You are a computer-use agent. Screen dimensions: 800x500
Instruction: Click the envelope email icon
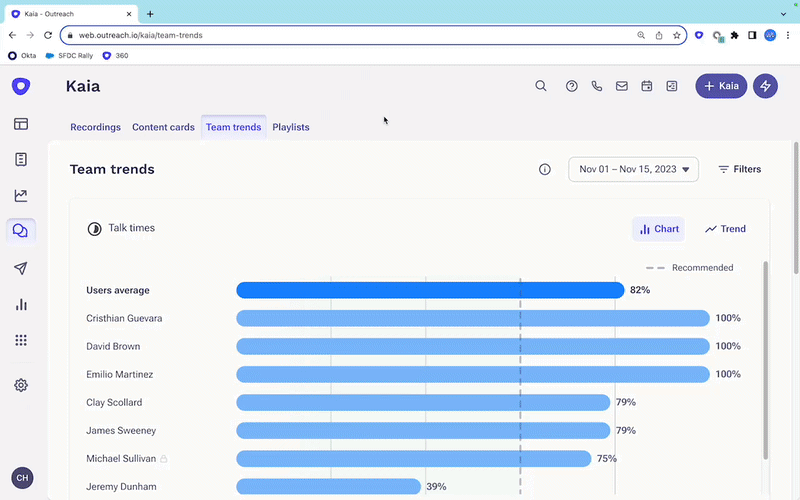(x=622, y=86)
